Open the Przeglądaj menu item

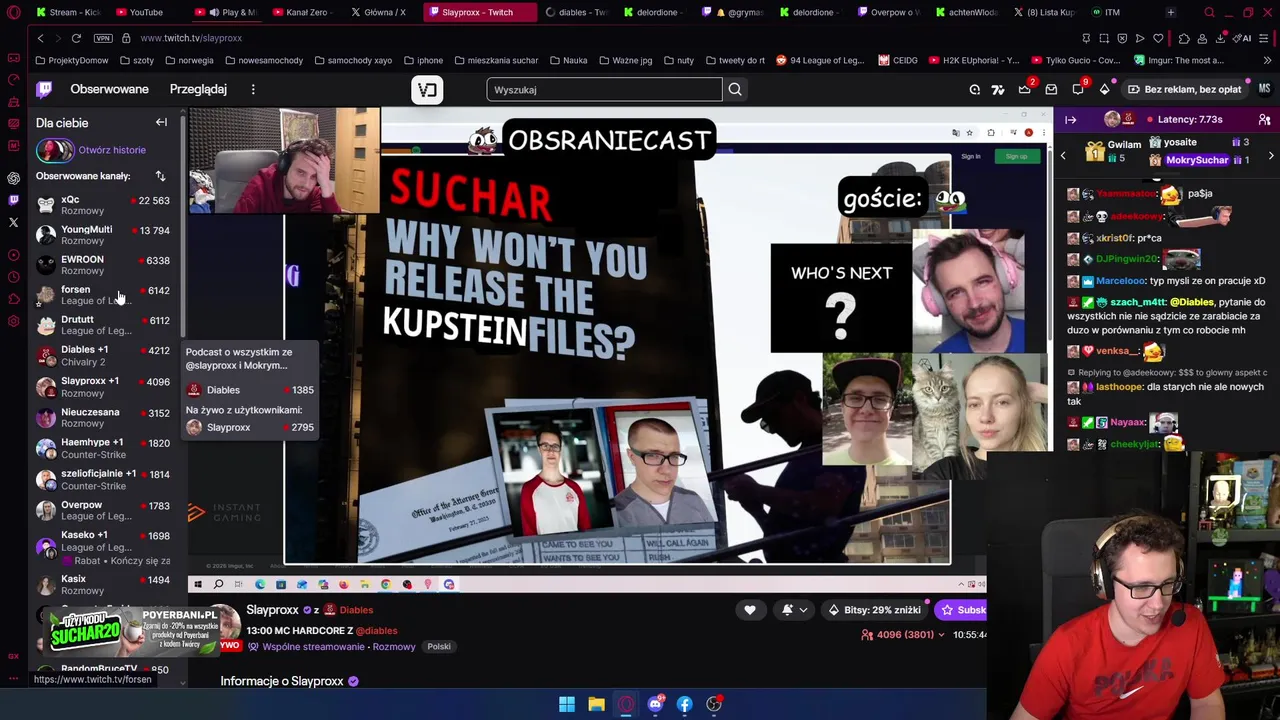[x=198, y=89]
